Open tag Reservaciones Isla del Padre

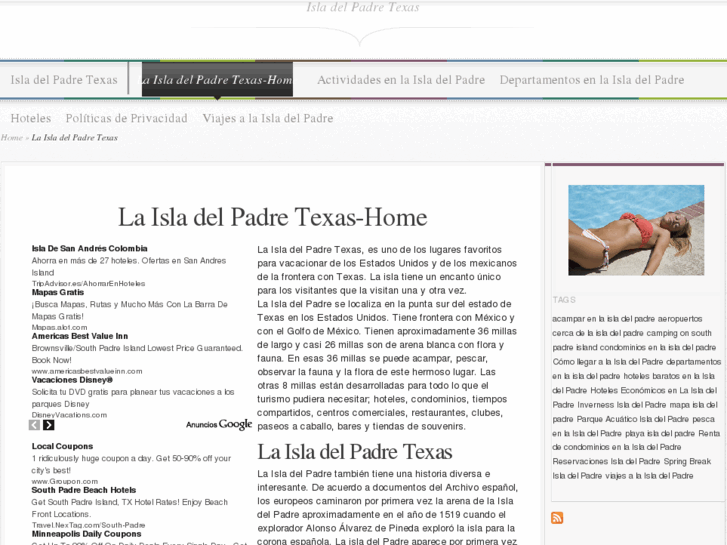pos(606,462)
